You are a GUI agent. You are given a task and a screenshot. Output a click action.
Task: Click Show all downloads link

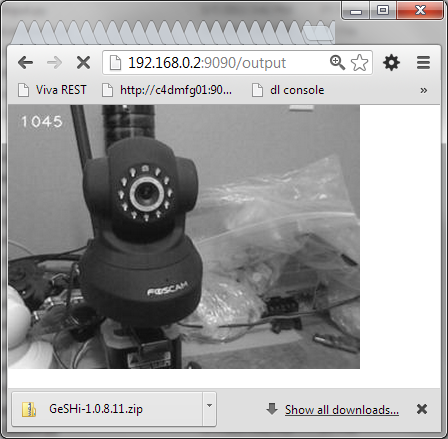point(342,410)
